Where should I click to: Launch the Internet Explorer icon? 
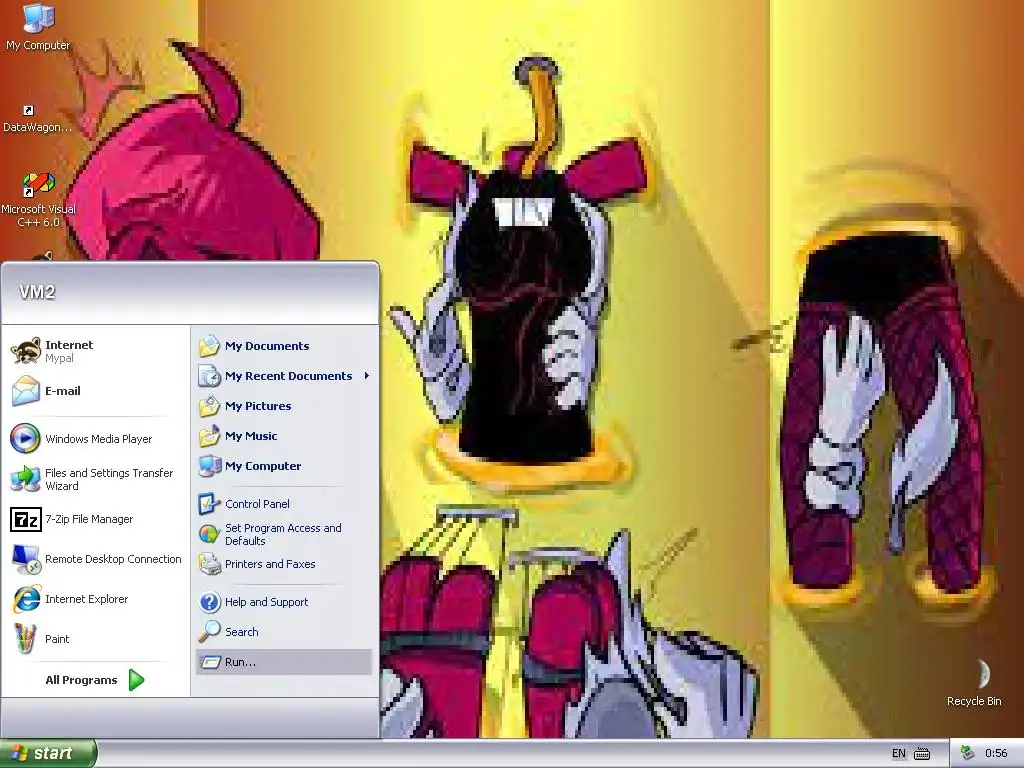[26, 599]
